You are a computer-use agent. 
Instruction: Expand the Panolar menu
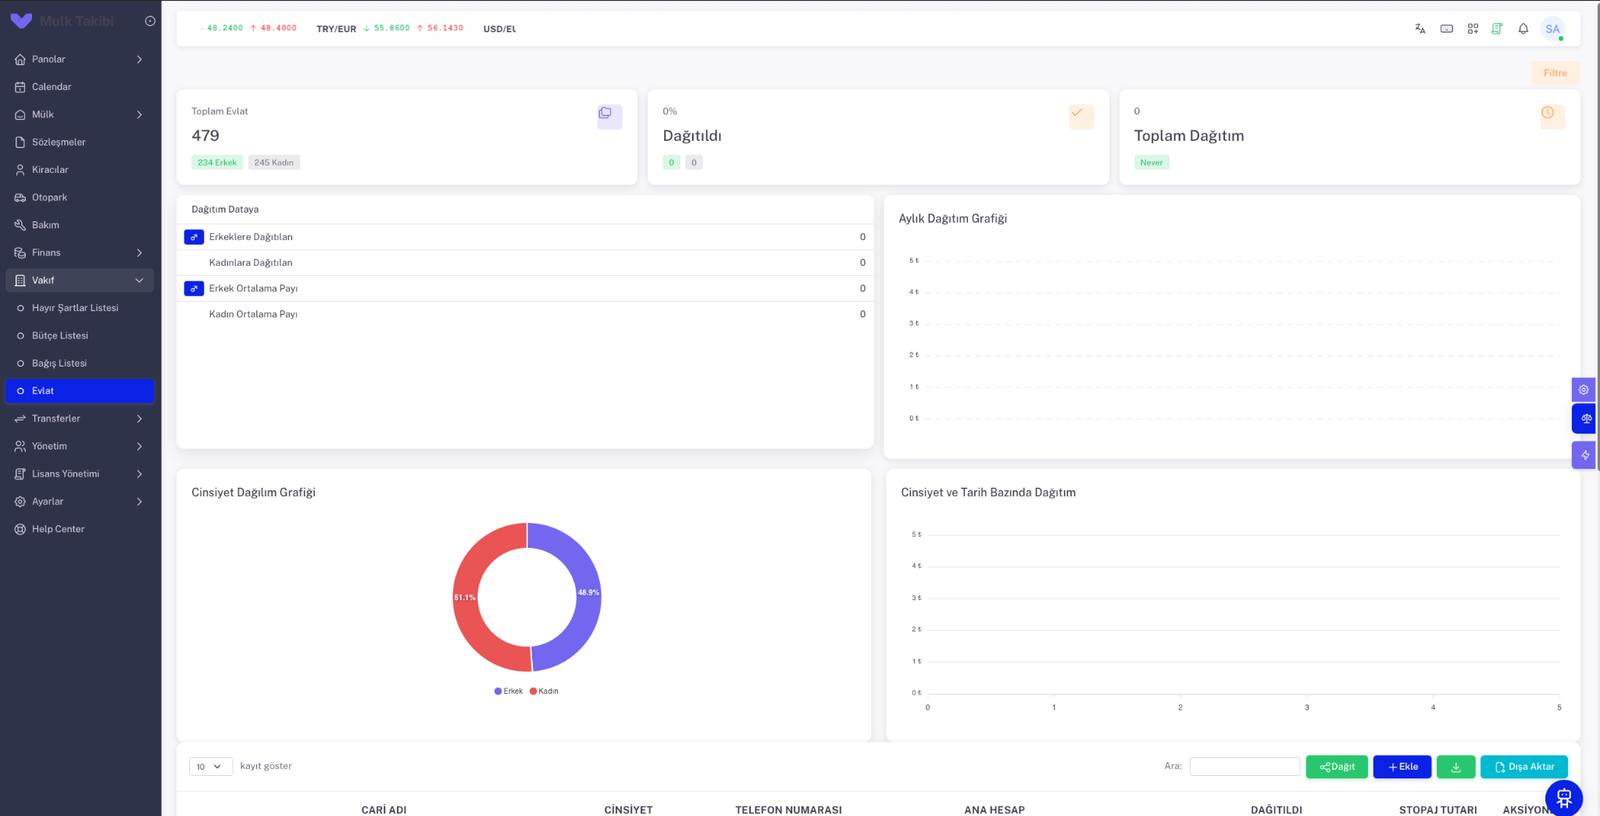click(80, 59)
